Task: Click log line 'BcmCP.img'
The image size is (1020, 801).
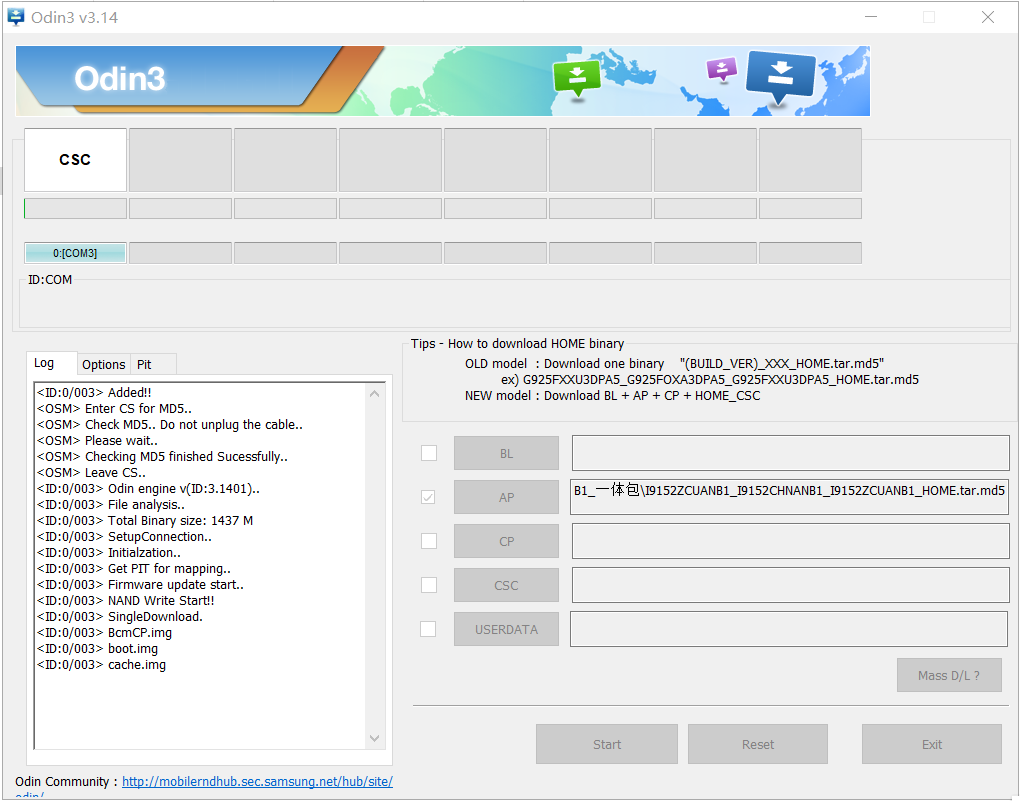Action: (x=105, y=632)
